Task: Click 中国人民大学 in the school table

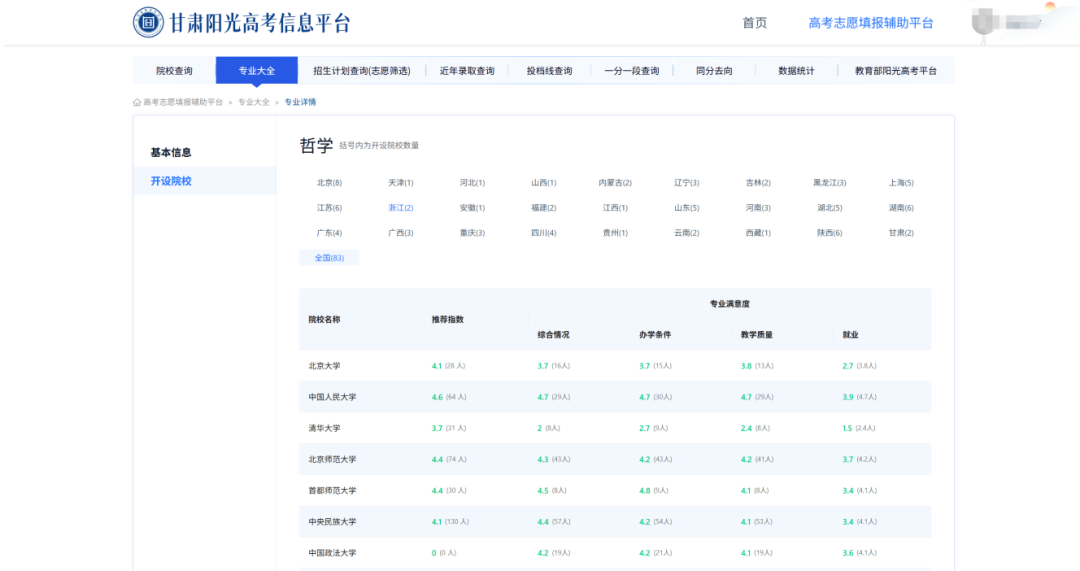Action: pyautogui.click(x=332, y=397)
